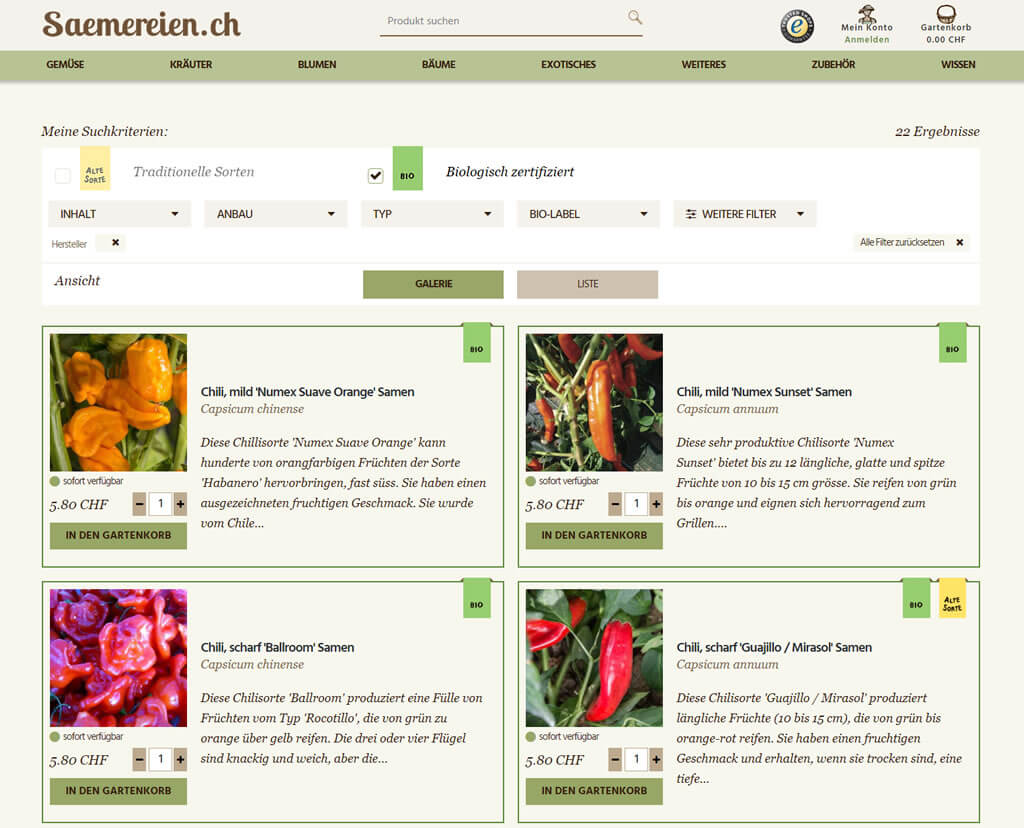Open the Bio-Label dropdown
Image resolution: width=1024 pixels, height=828 pixels.
coord(587,214)
